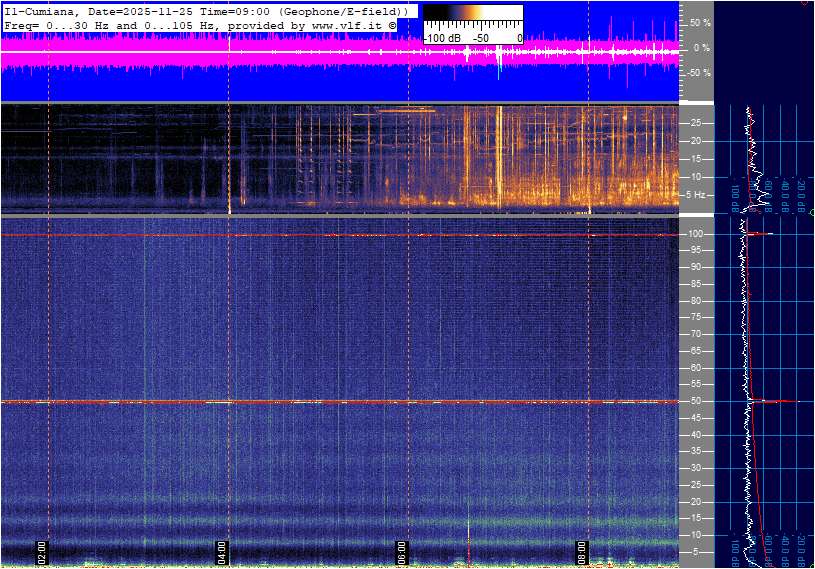Click the 50 % amplitude axis label
Image resolution: width=815 pixels, height=569 pixels.
point(701,22)
